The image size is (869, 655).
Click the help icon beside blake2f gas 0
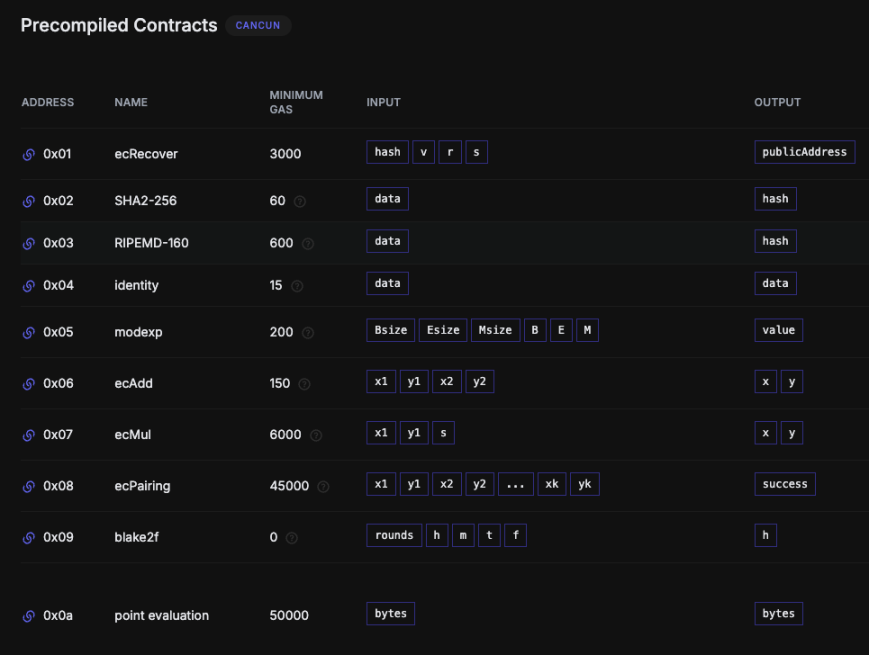292,538
